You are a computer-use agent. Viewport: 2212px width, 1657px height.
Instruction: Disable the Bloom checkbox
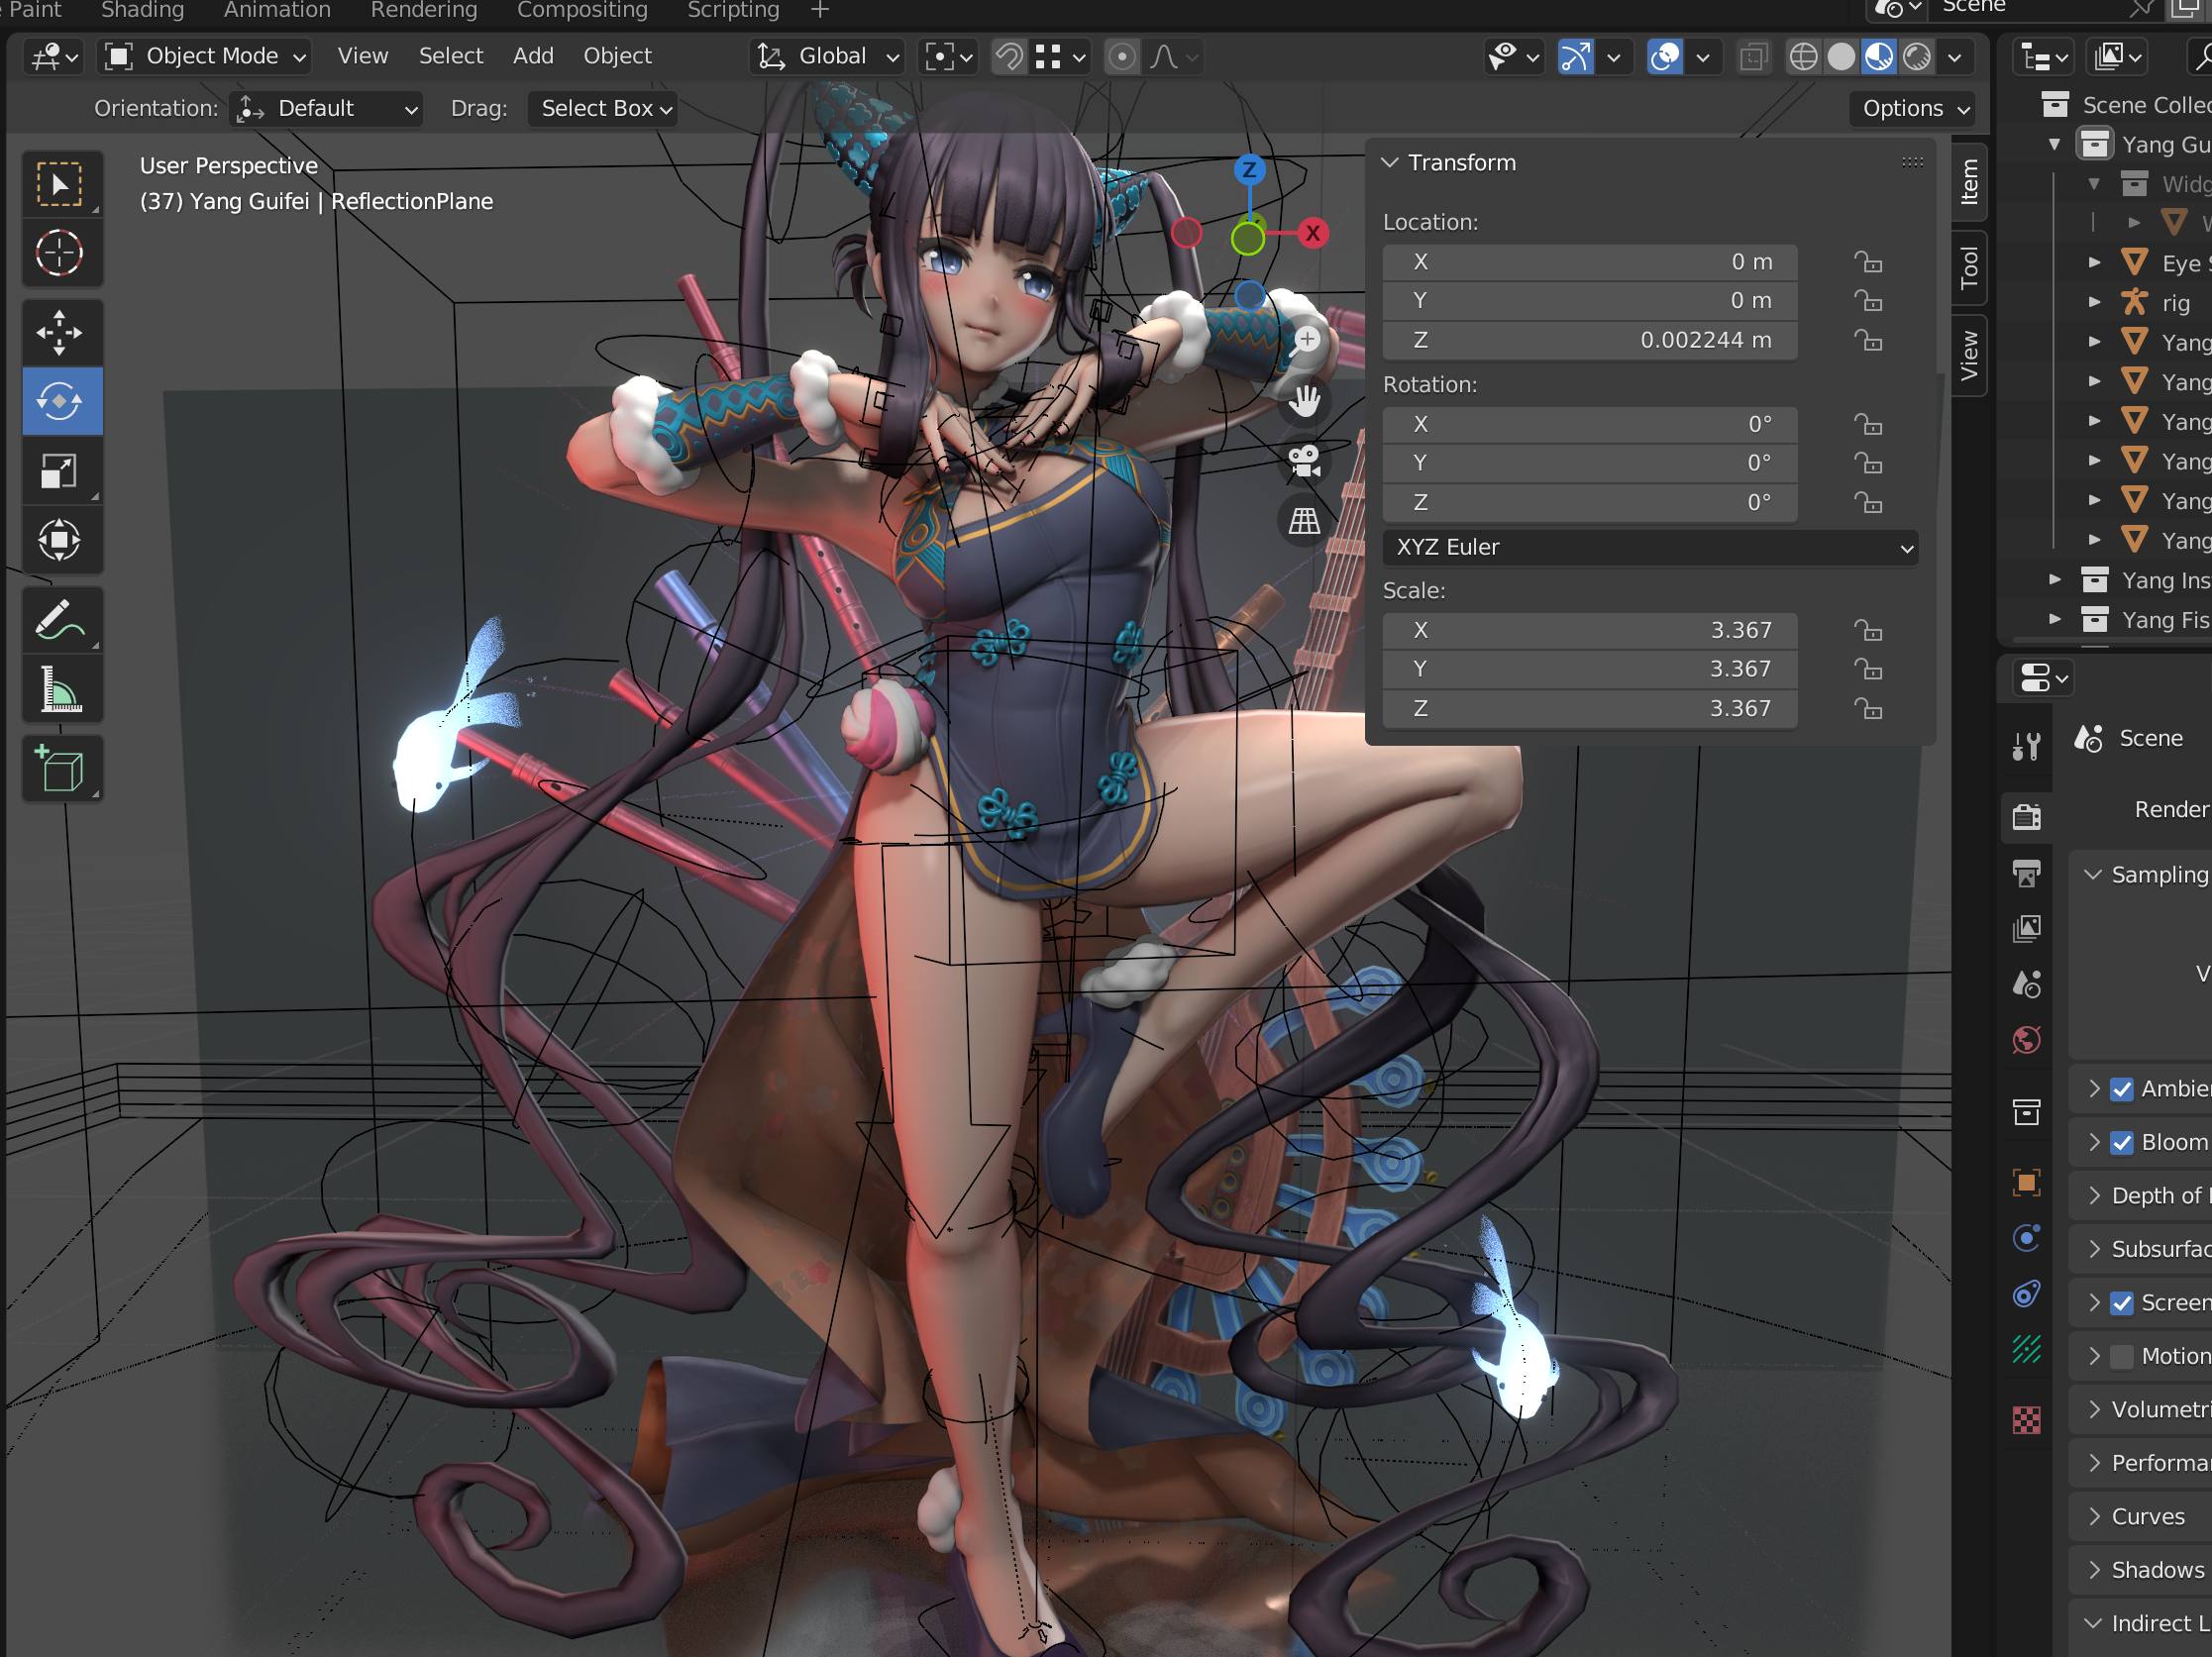[2122, 1143]
